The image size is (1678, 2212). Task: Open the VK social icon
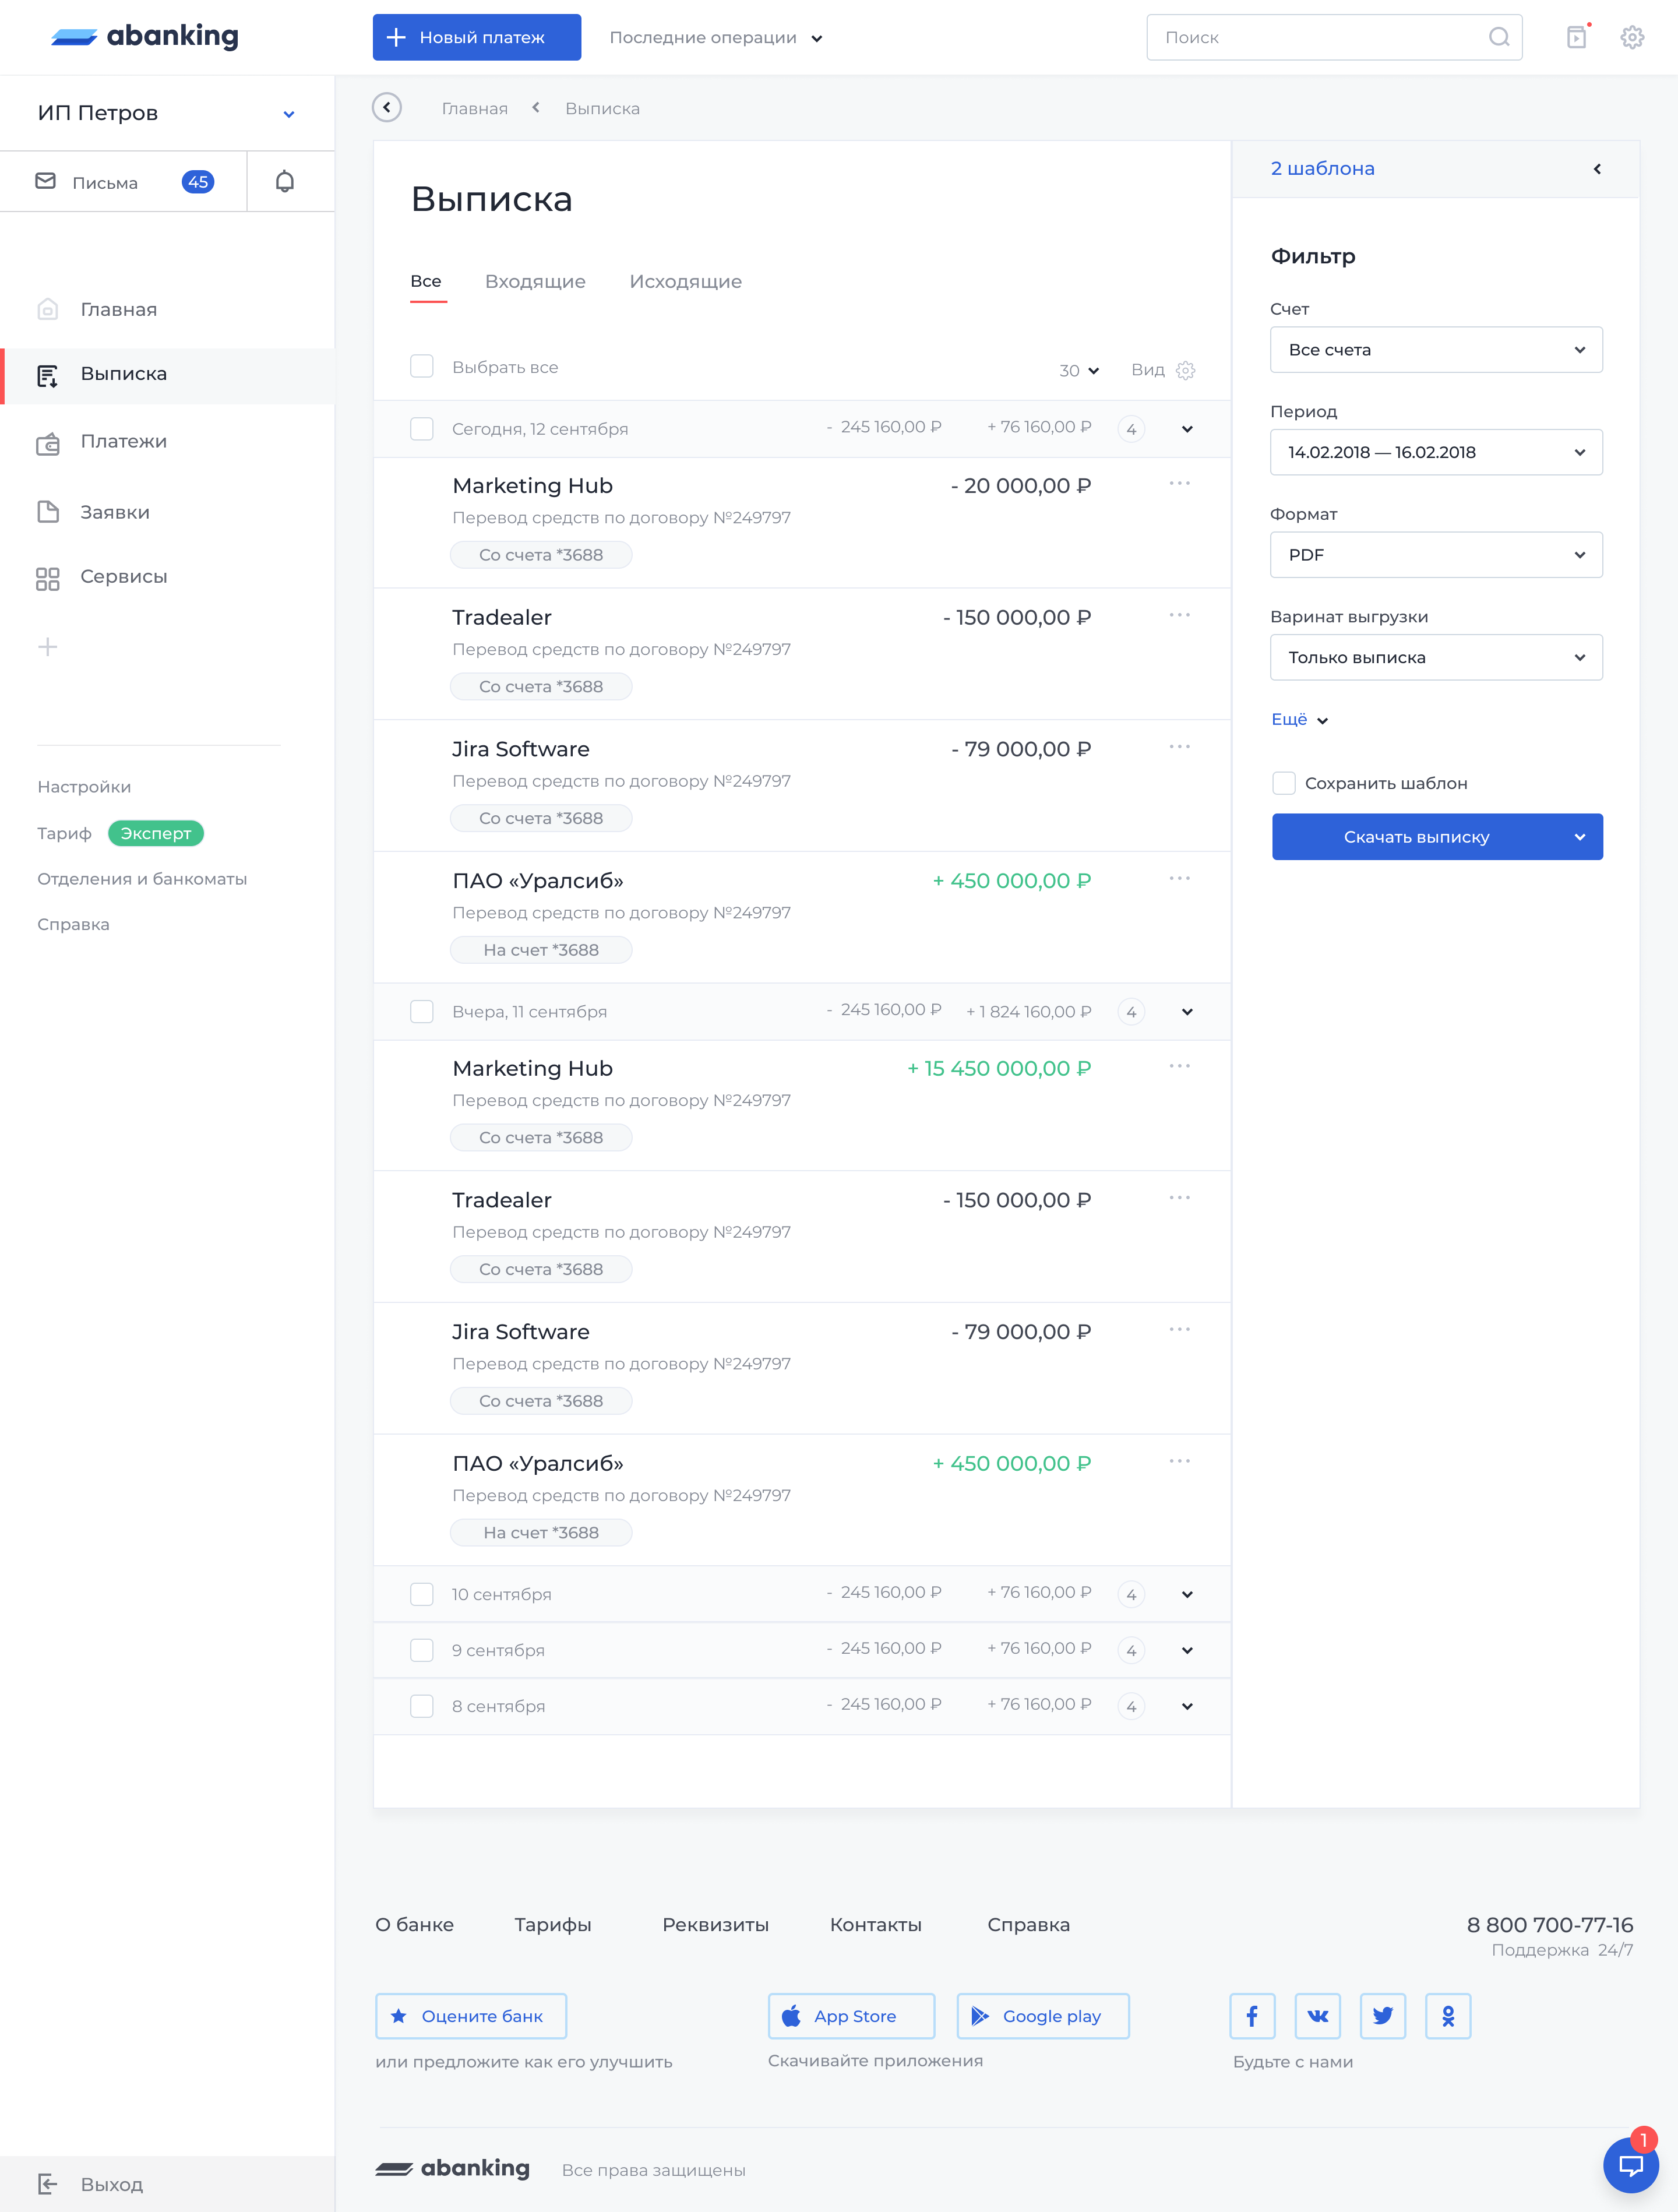1318,2016
